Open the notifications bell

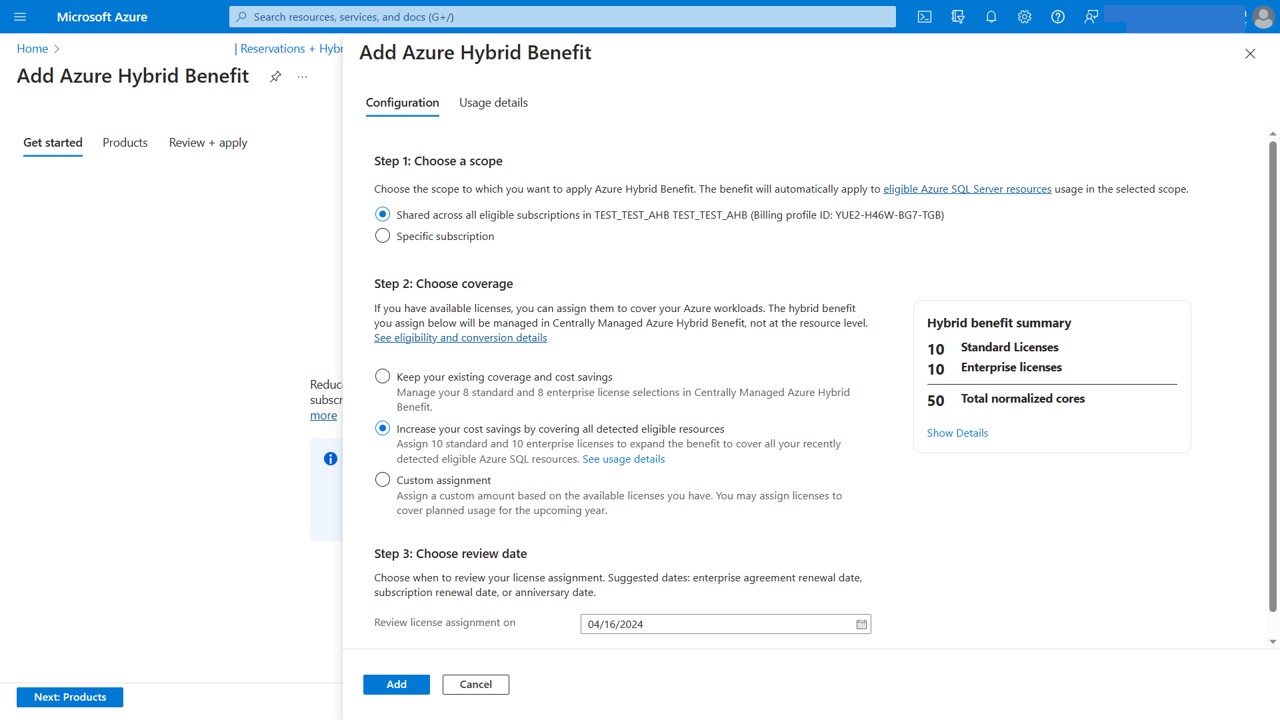click(x=991, y=16)
